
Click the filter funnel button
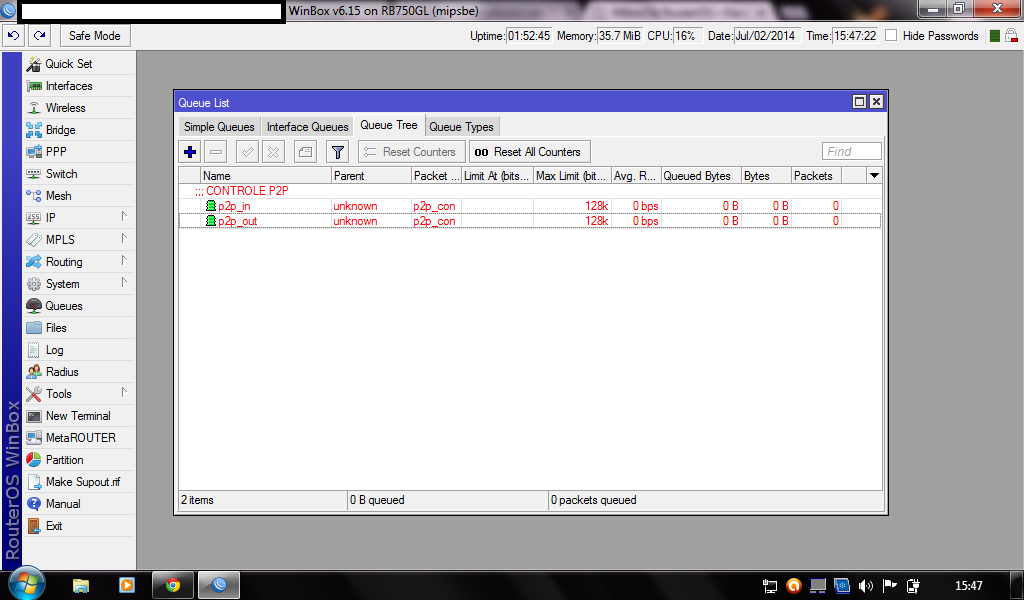(x=338, y=152)
